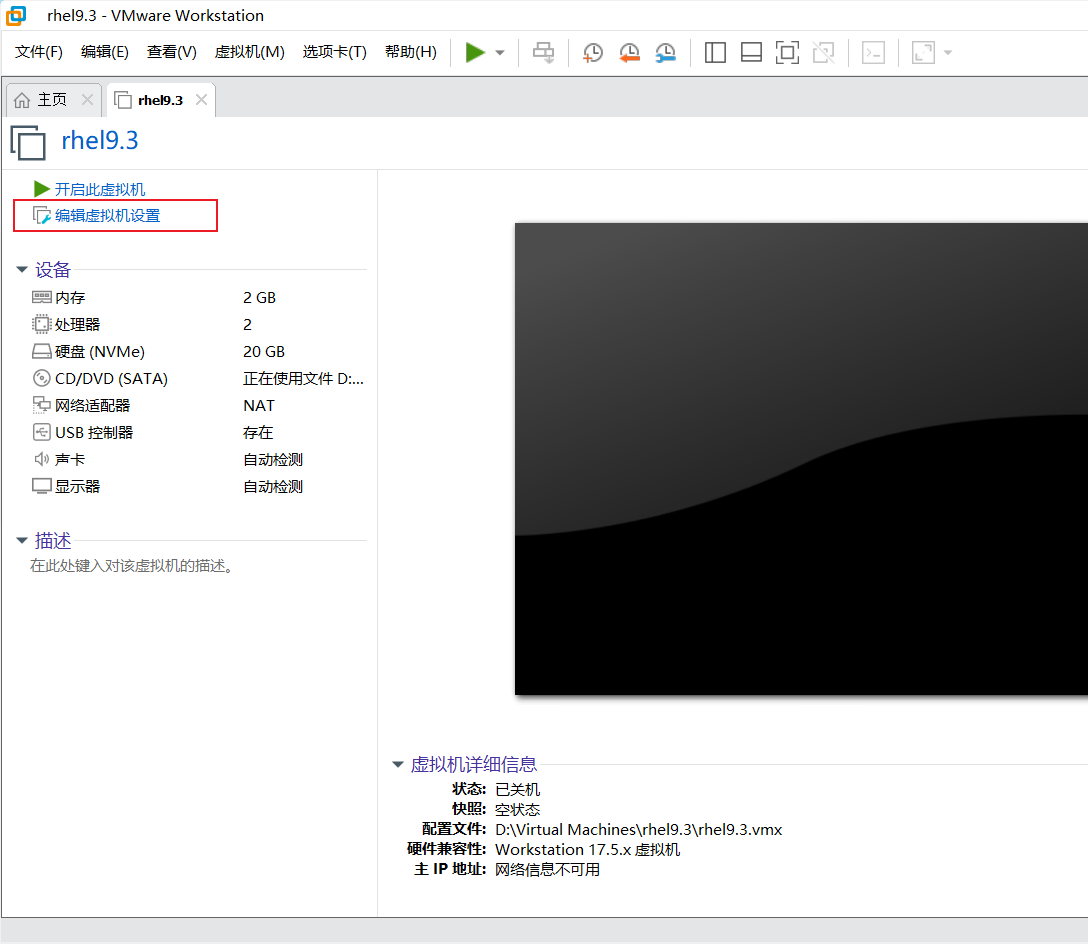Take a snapshot using the clock-plus icon
Viewport: 1088px width, 944px height.
coord(593,52)
